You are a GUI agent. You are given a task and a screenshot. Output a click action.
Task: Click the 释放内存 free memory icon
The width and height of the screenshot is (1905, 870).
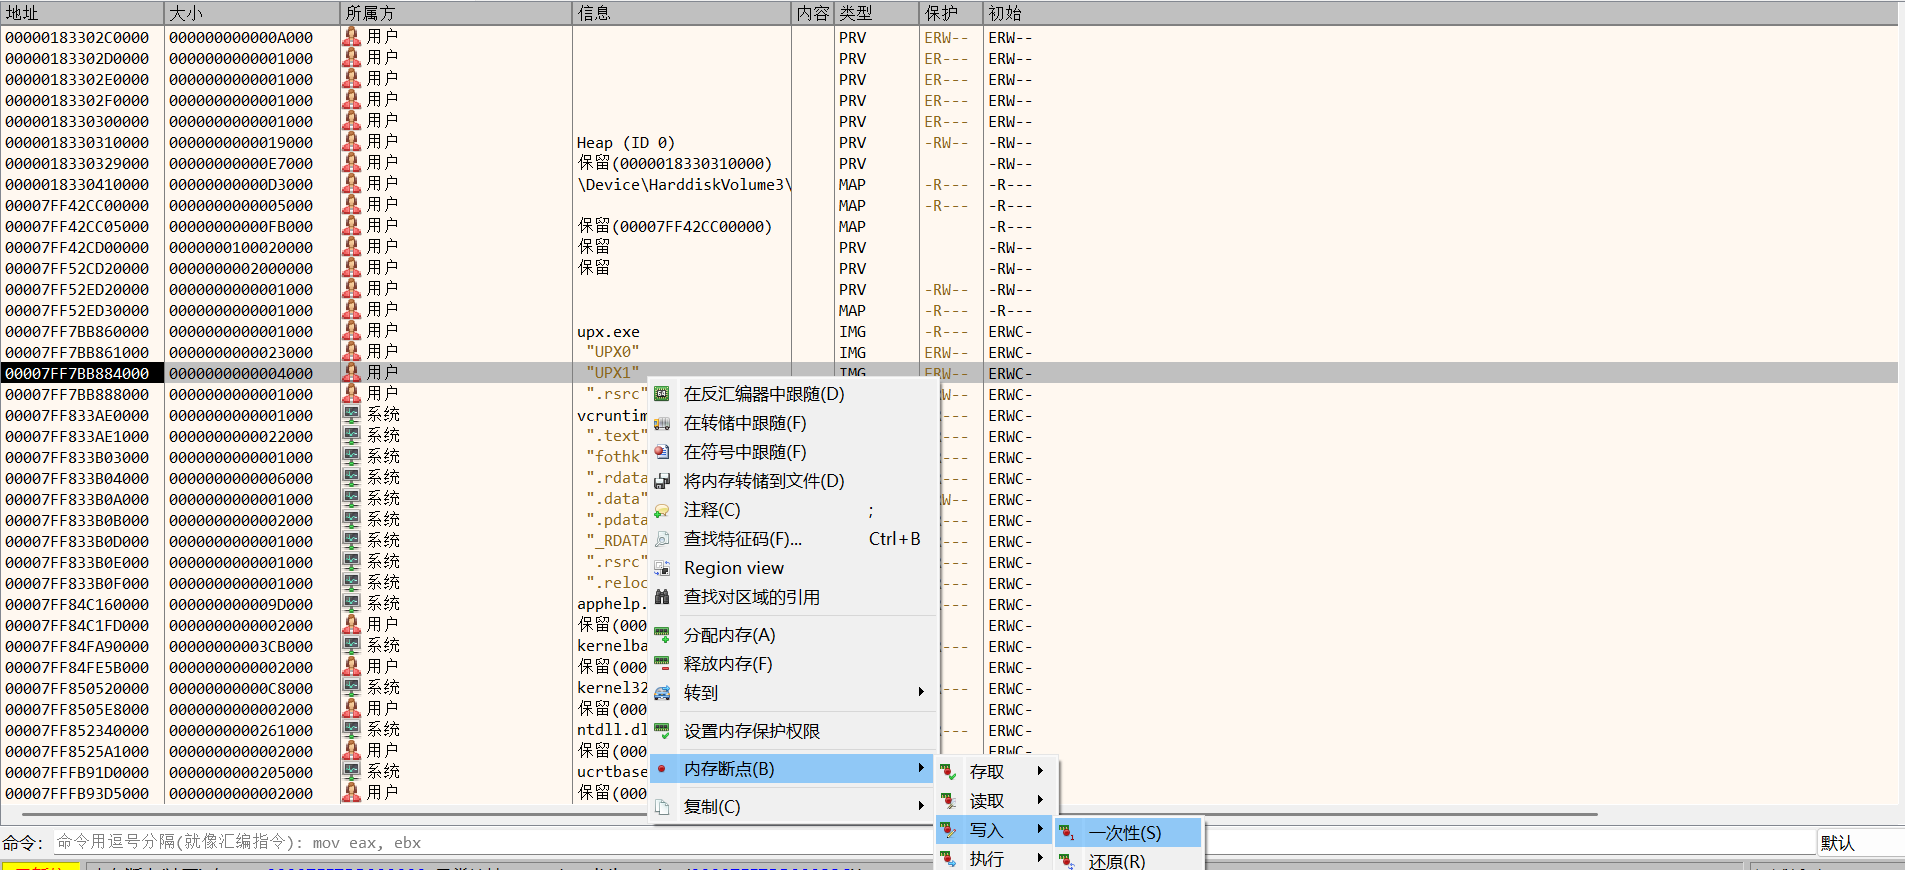662,665
